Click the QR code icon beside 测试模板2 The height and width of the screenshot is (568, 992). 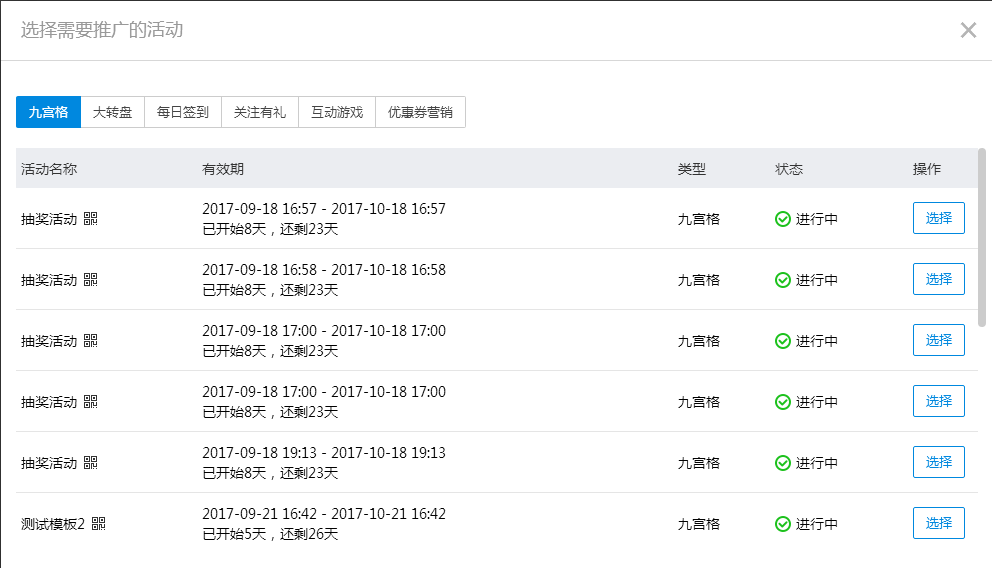coord(98,524)
